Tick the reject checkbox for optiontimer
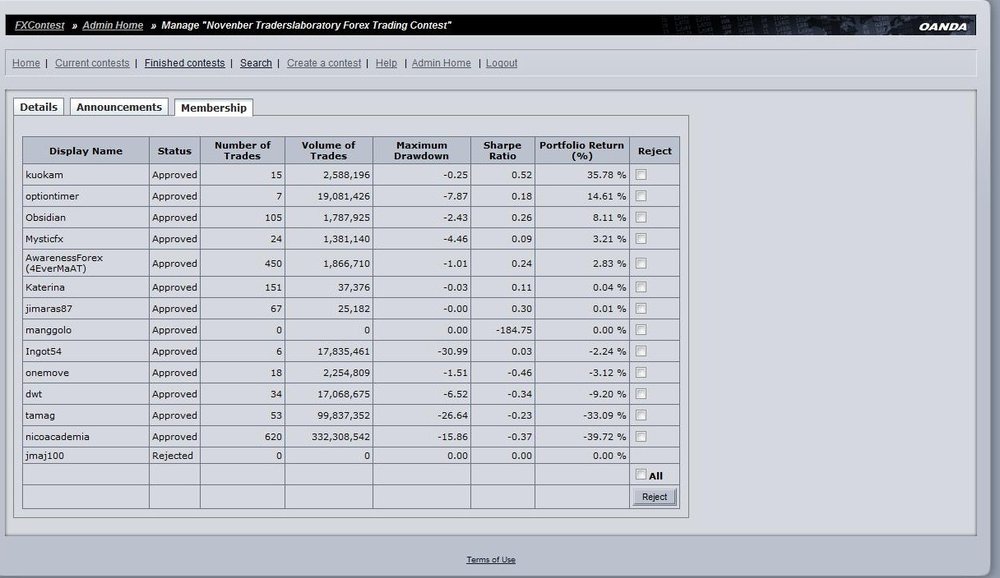Viewport: 1000px width, 578px height. [641, 196]
